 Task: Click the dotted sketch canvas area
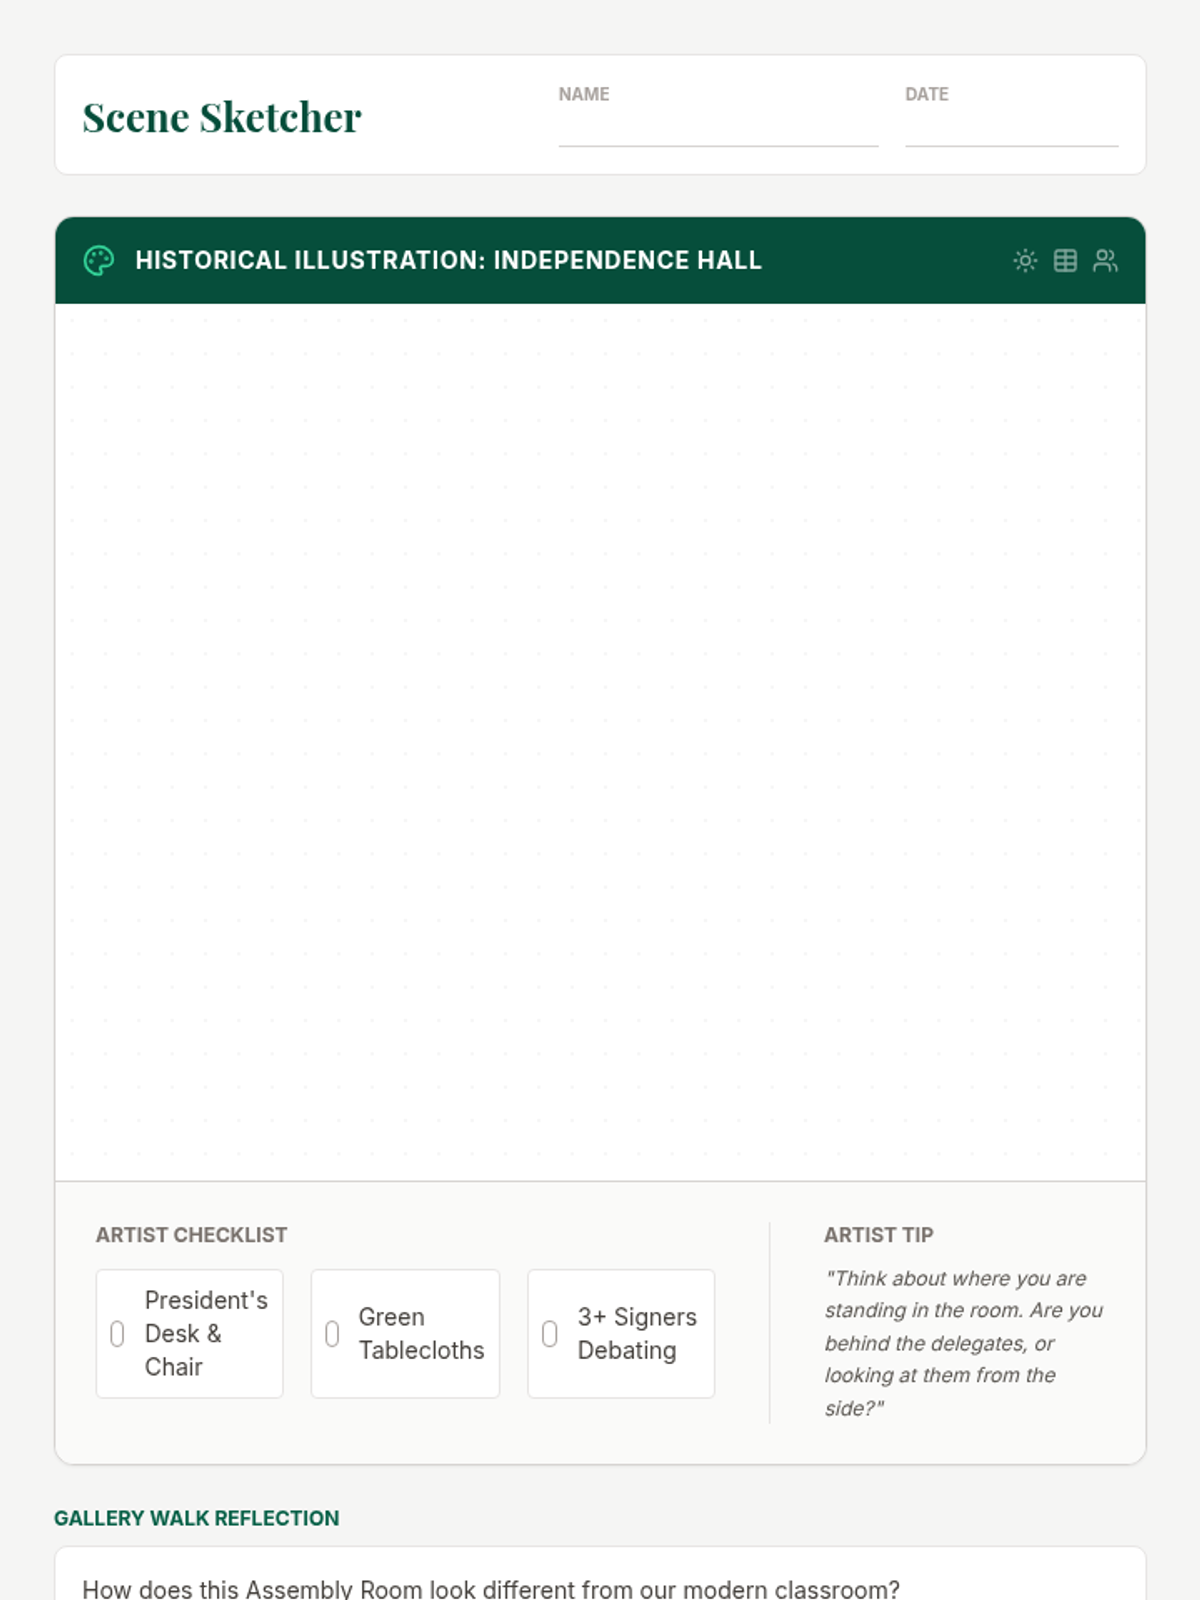[x=600, y=740]
